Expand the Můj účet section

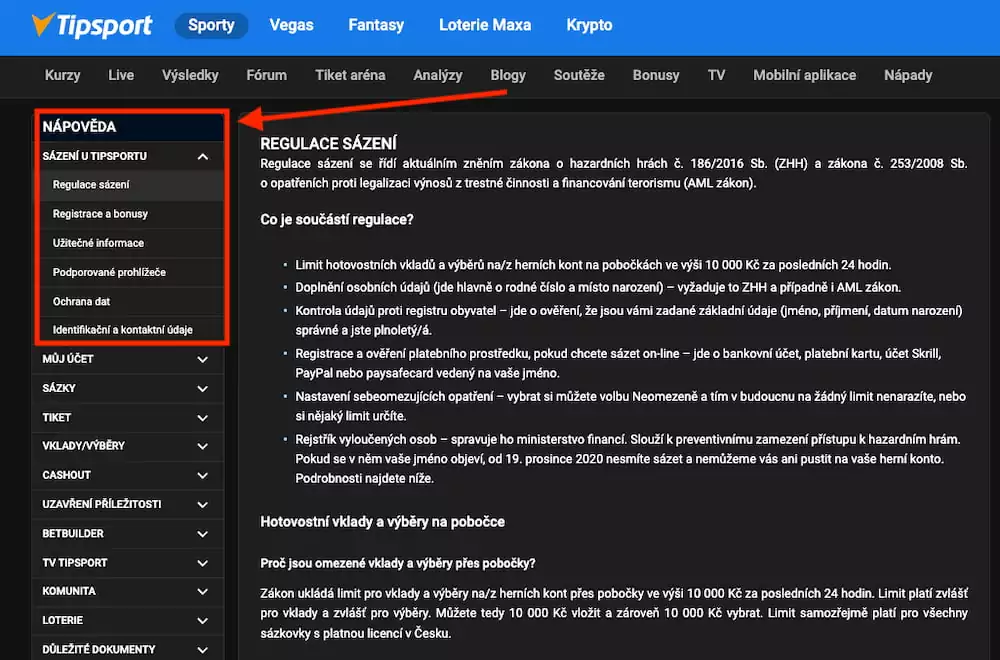point(203,359)
